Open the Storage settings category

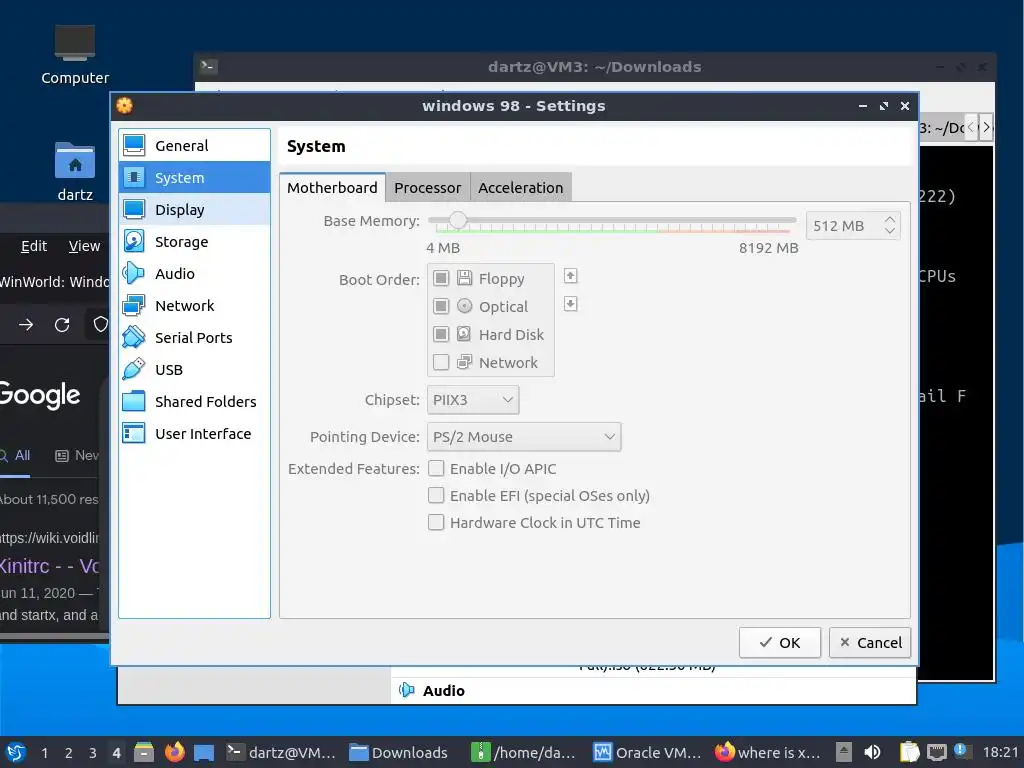[194, 242]
